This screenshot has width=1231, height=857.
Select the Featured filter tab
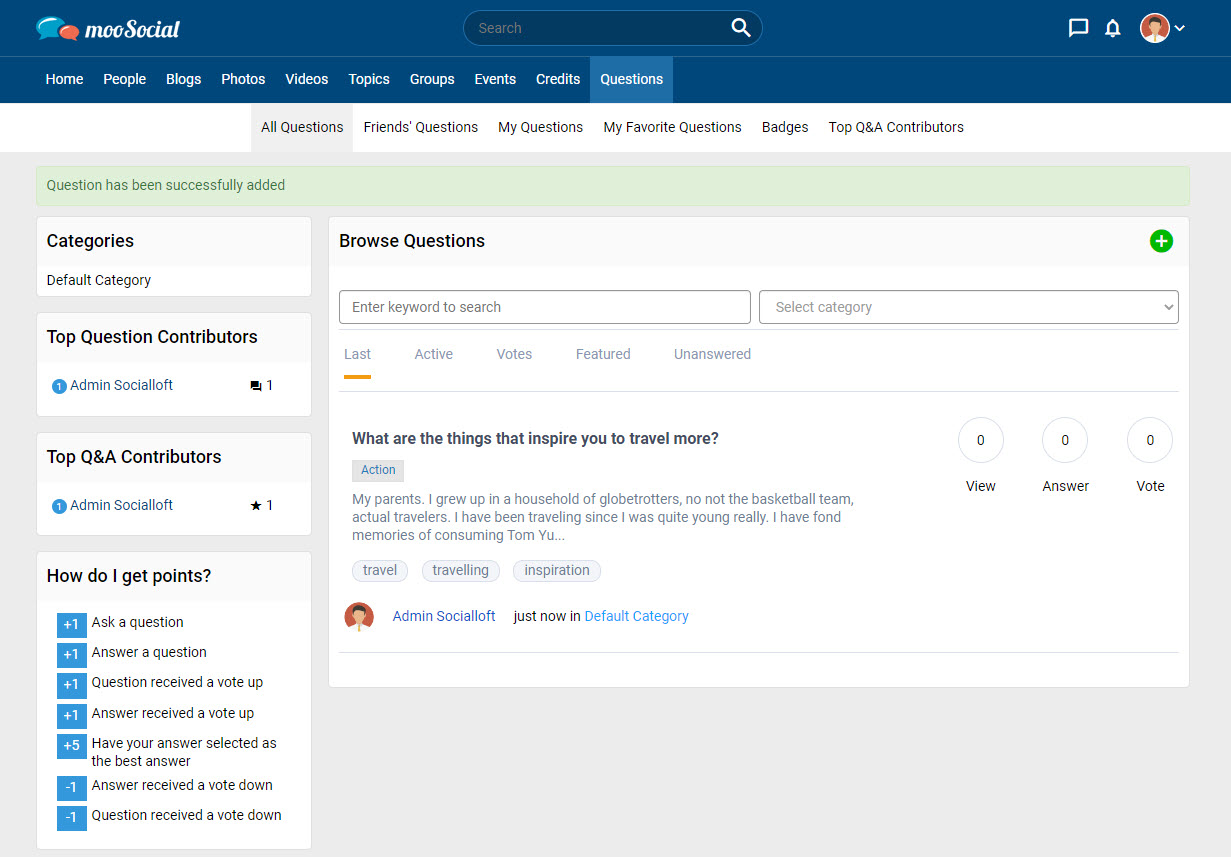coord(603,354)
